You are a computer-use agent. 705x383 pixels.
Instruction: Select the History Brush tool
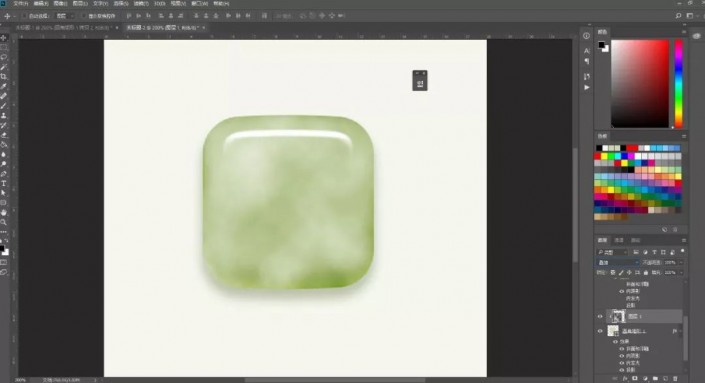pos(4,125)
